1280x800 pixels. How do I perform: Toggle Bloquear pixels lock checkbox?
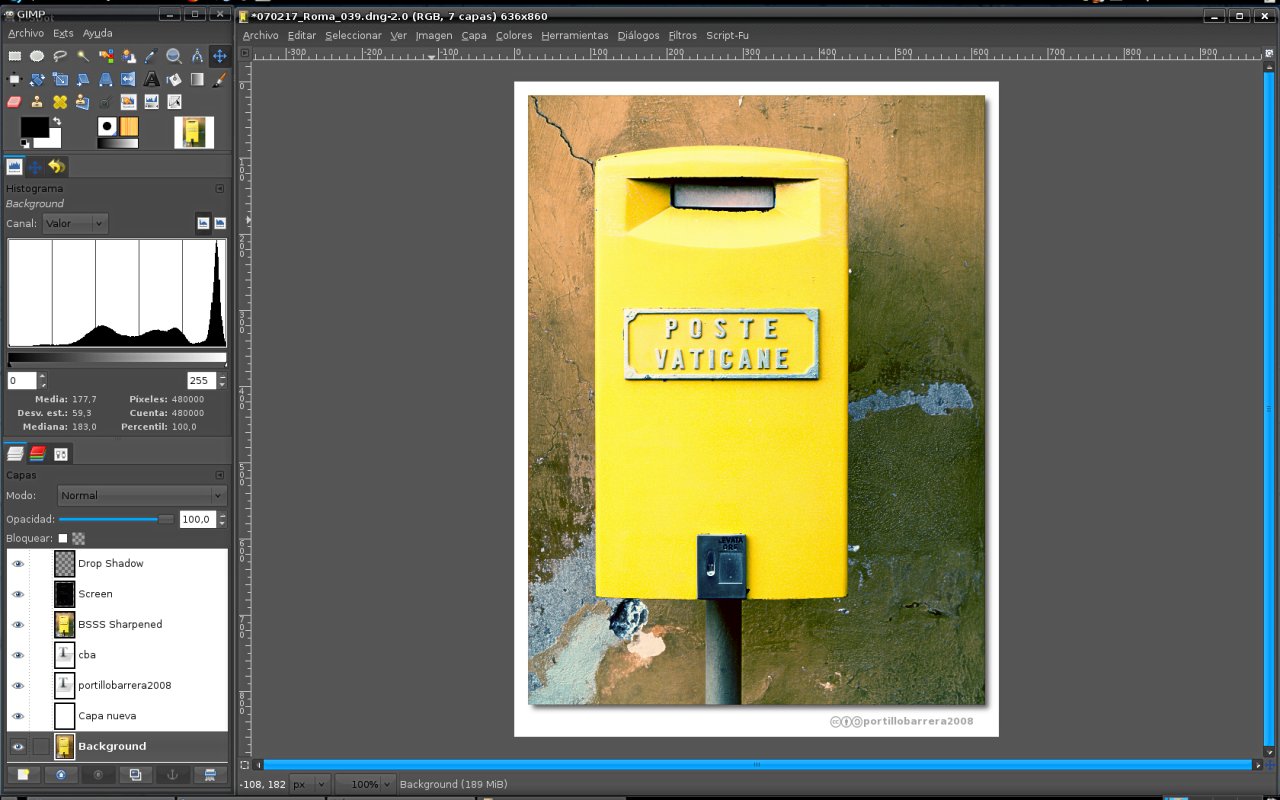point(63,538)
